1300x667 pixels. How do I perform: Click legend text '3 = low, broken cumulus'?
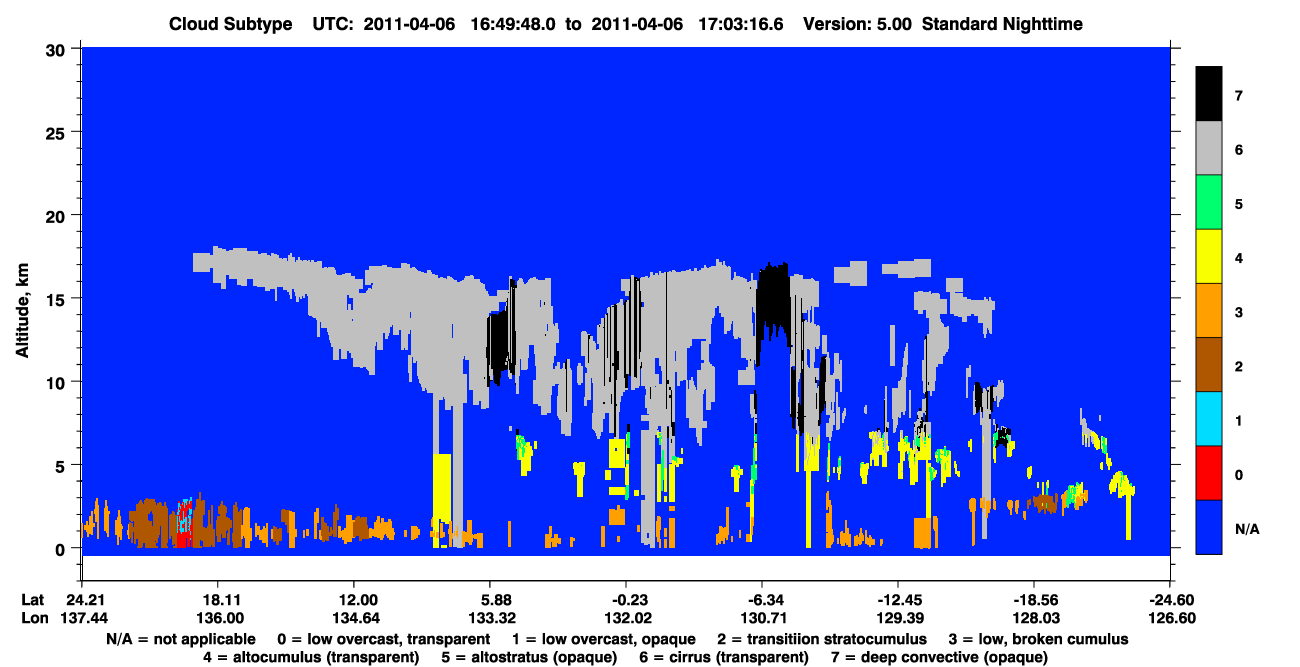coord(1040,639)
